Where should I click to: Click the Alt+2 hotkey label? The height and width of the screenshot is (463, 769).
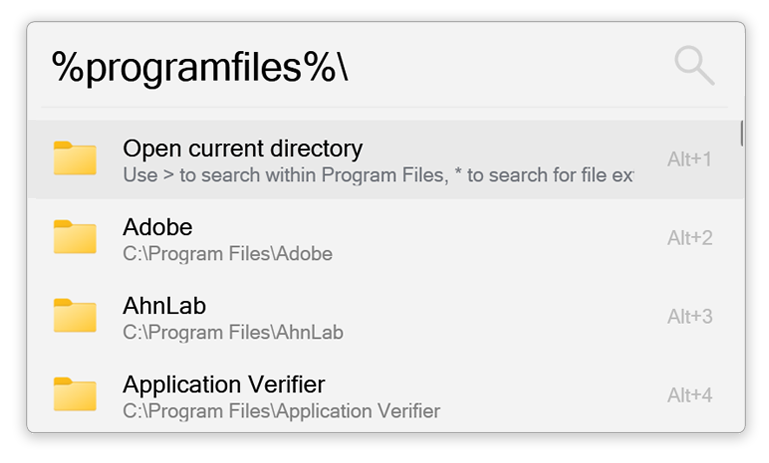(x=690, y=238)
